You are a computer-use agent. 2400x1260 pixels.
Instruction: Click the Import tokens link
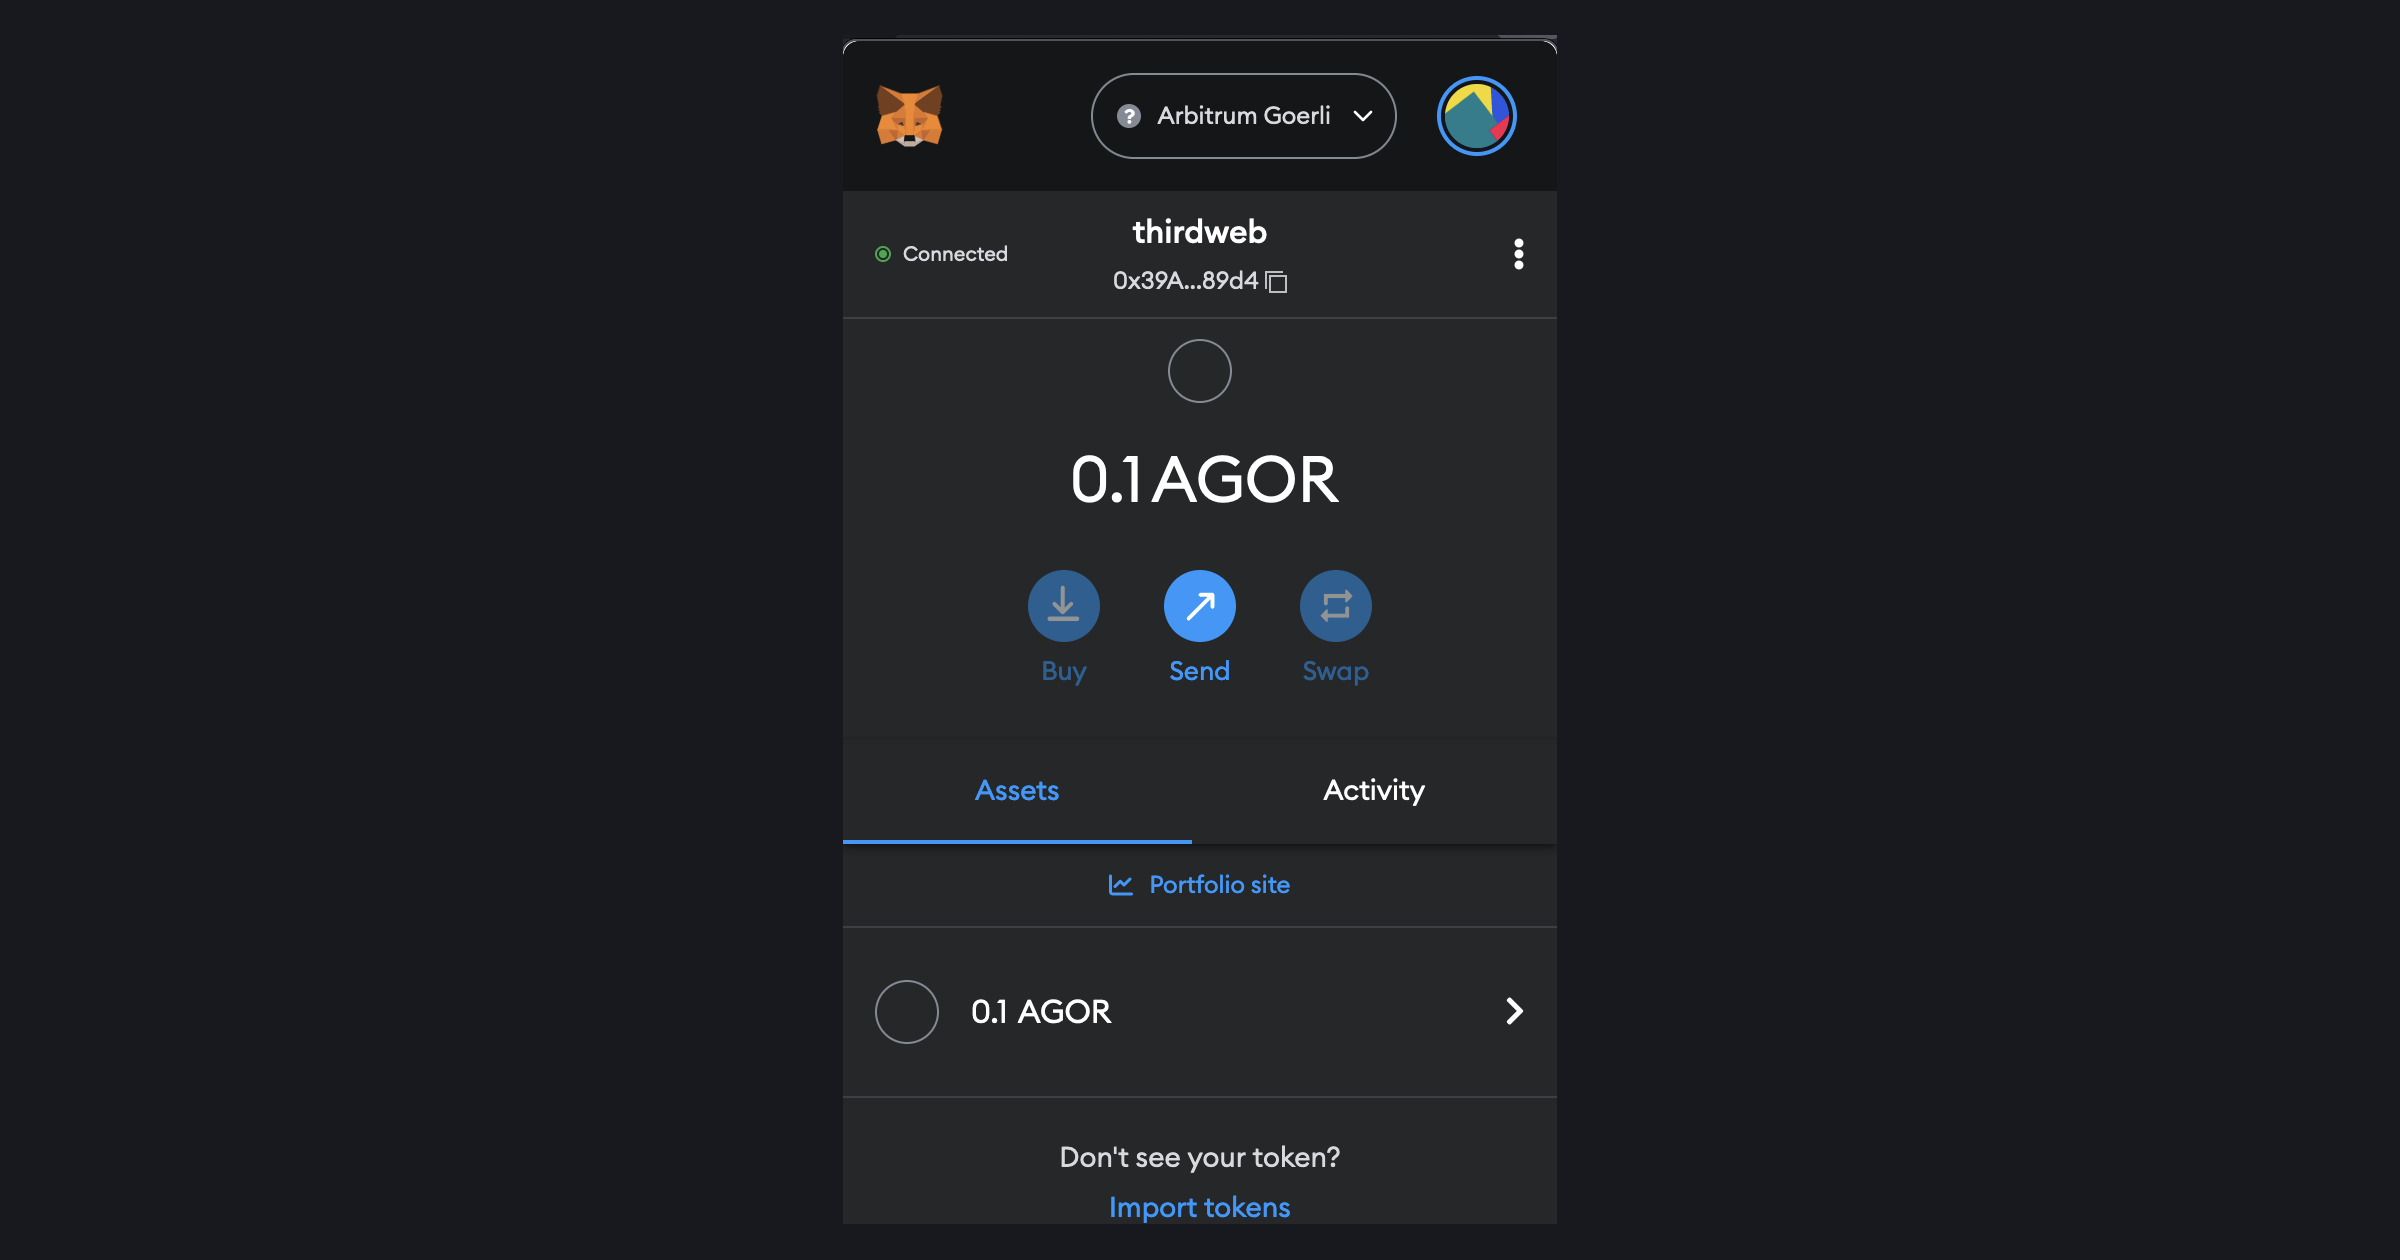tap(1200, 1206)
